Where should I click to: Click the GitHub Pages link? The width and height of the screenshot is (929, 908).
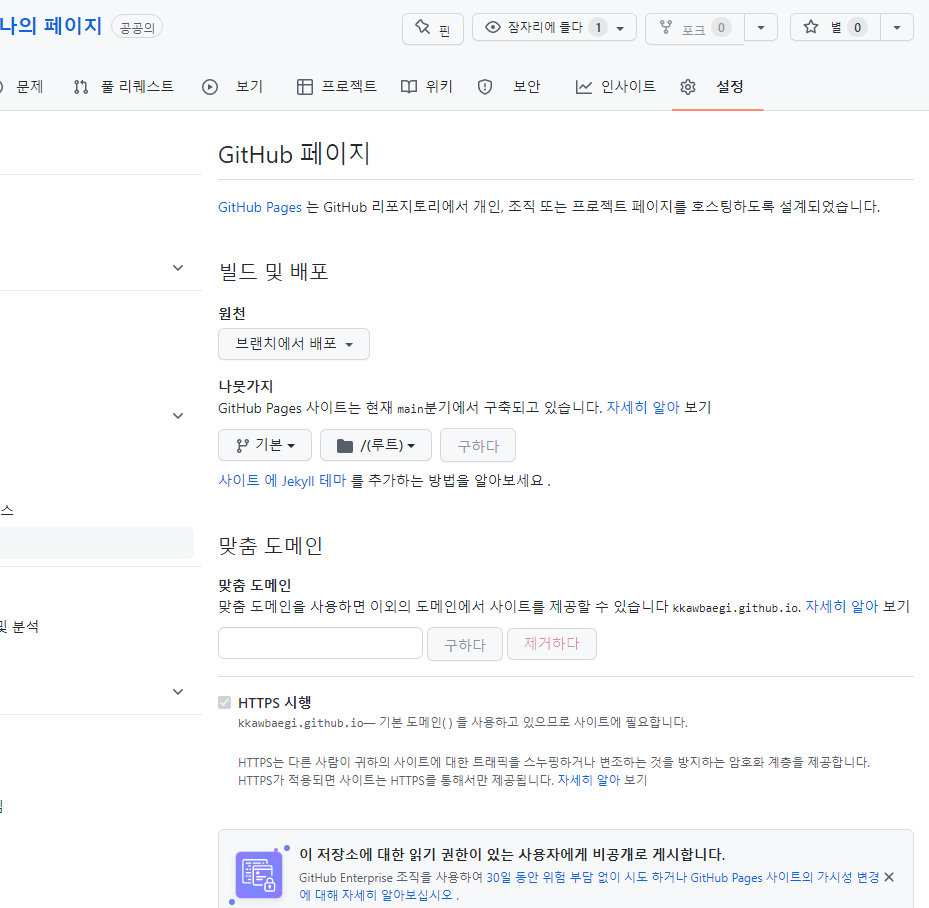pos(260,207)
